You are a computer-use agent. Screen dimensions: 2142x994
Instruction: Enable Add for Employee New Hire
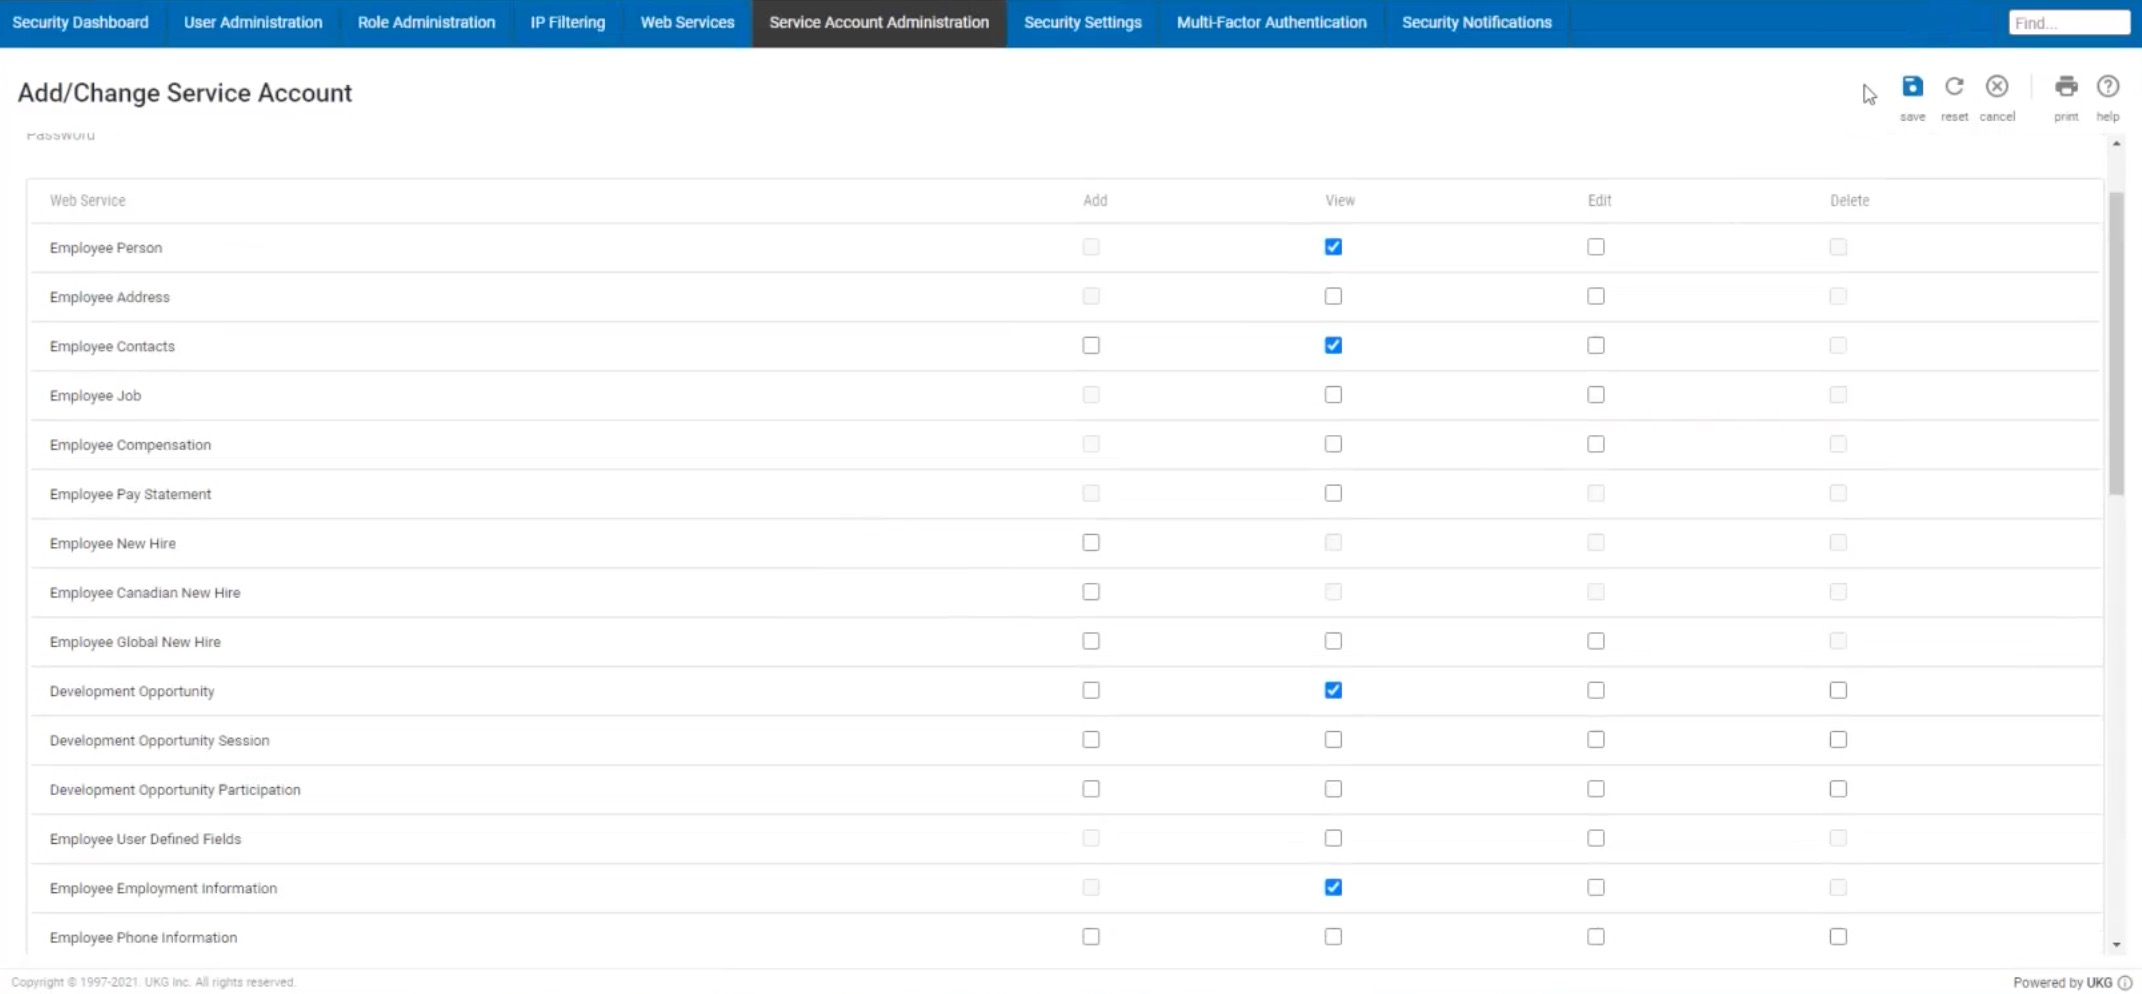pyautogui.click(x=1090, y=542)
